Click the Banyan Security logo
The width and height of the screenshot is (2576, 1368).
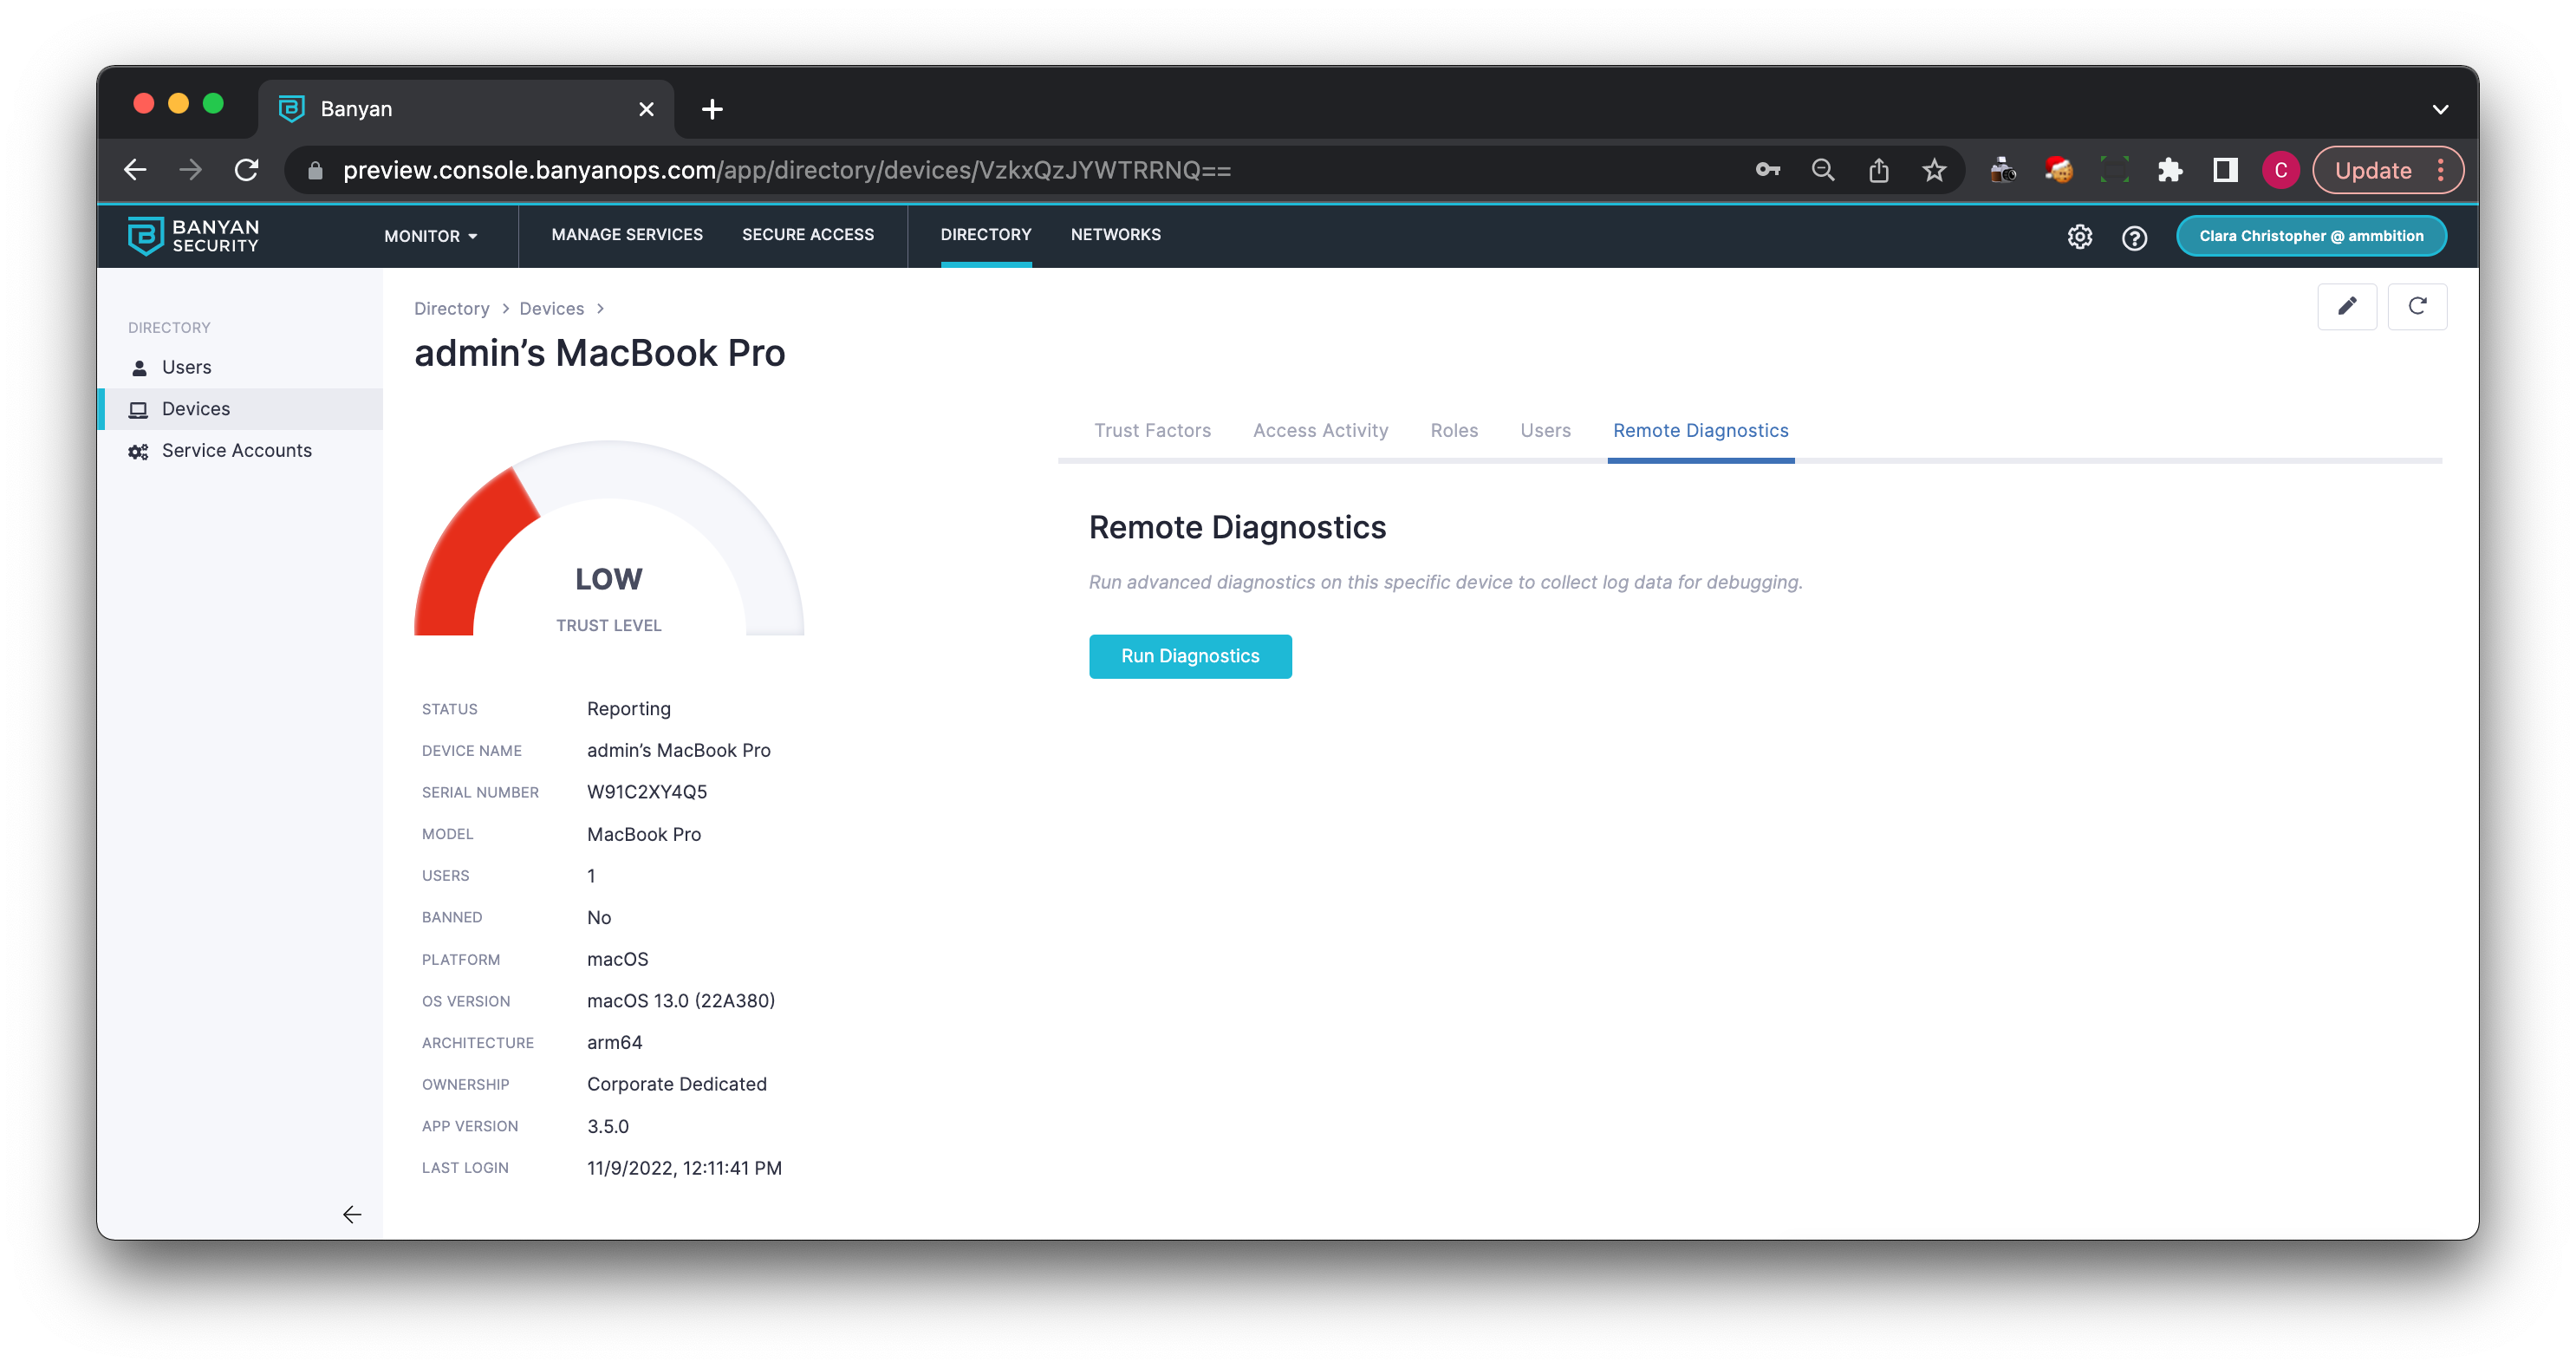click(194, 236)
